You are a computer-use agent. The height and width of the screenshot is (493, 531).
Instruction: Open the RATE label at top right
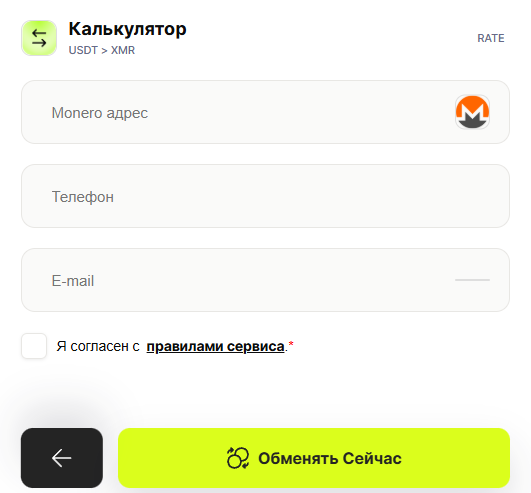[491, 38]
